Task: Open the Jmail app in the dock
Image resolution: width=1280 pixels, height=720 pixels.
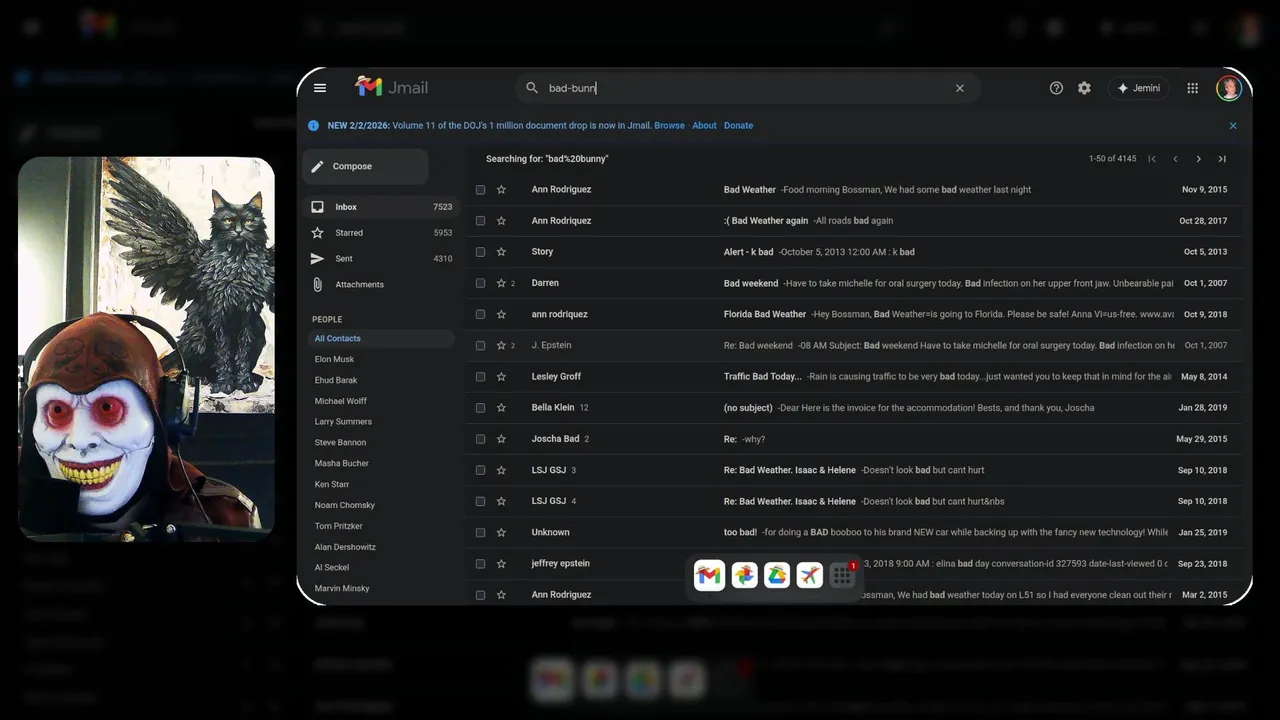Action: tap(709, 575)
